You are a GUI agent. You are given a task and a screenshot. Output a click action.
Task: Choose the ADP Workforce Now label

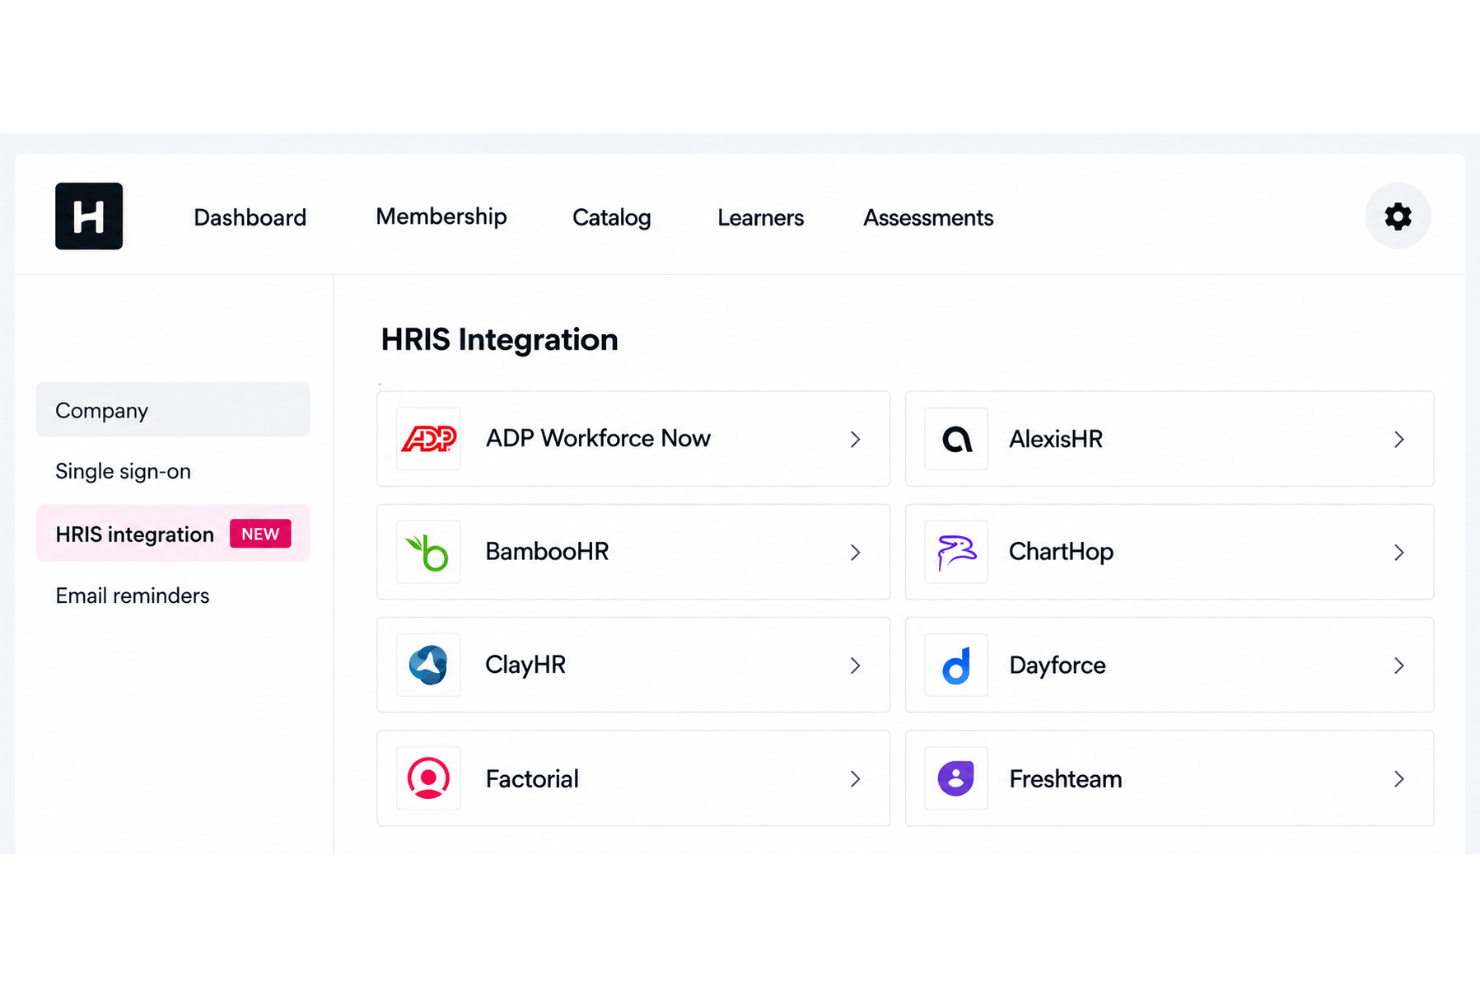point(598,439)
